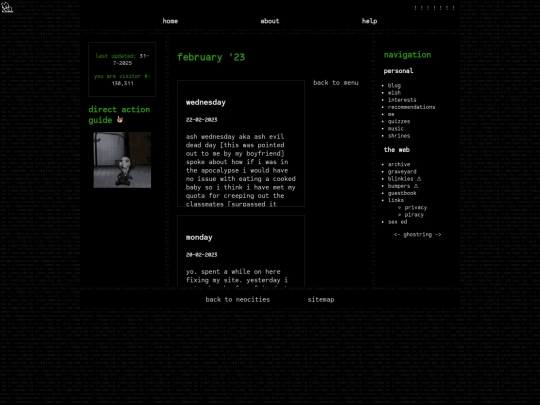Open the graveyard link
This screenshot has height=405, width=540.
(x=402, y=172)
